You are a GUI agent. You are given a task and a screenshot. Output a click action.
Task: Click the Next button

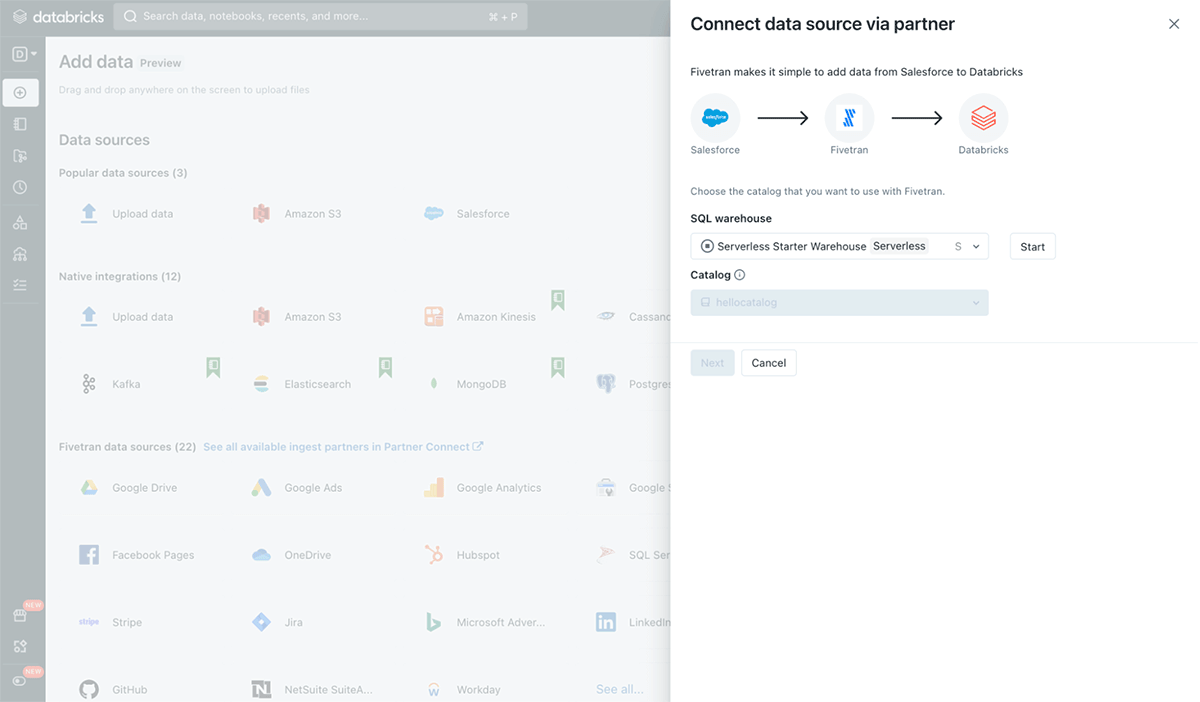click(712, 363)
